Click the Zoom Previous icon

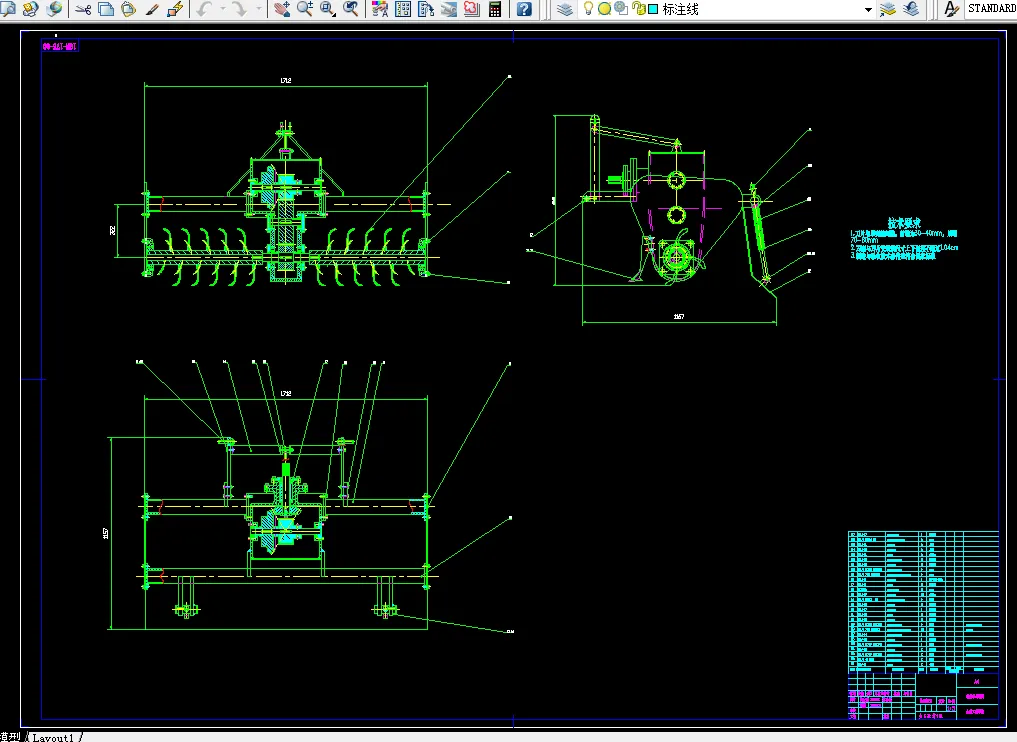pos(351,9)
